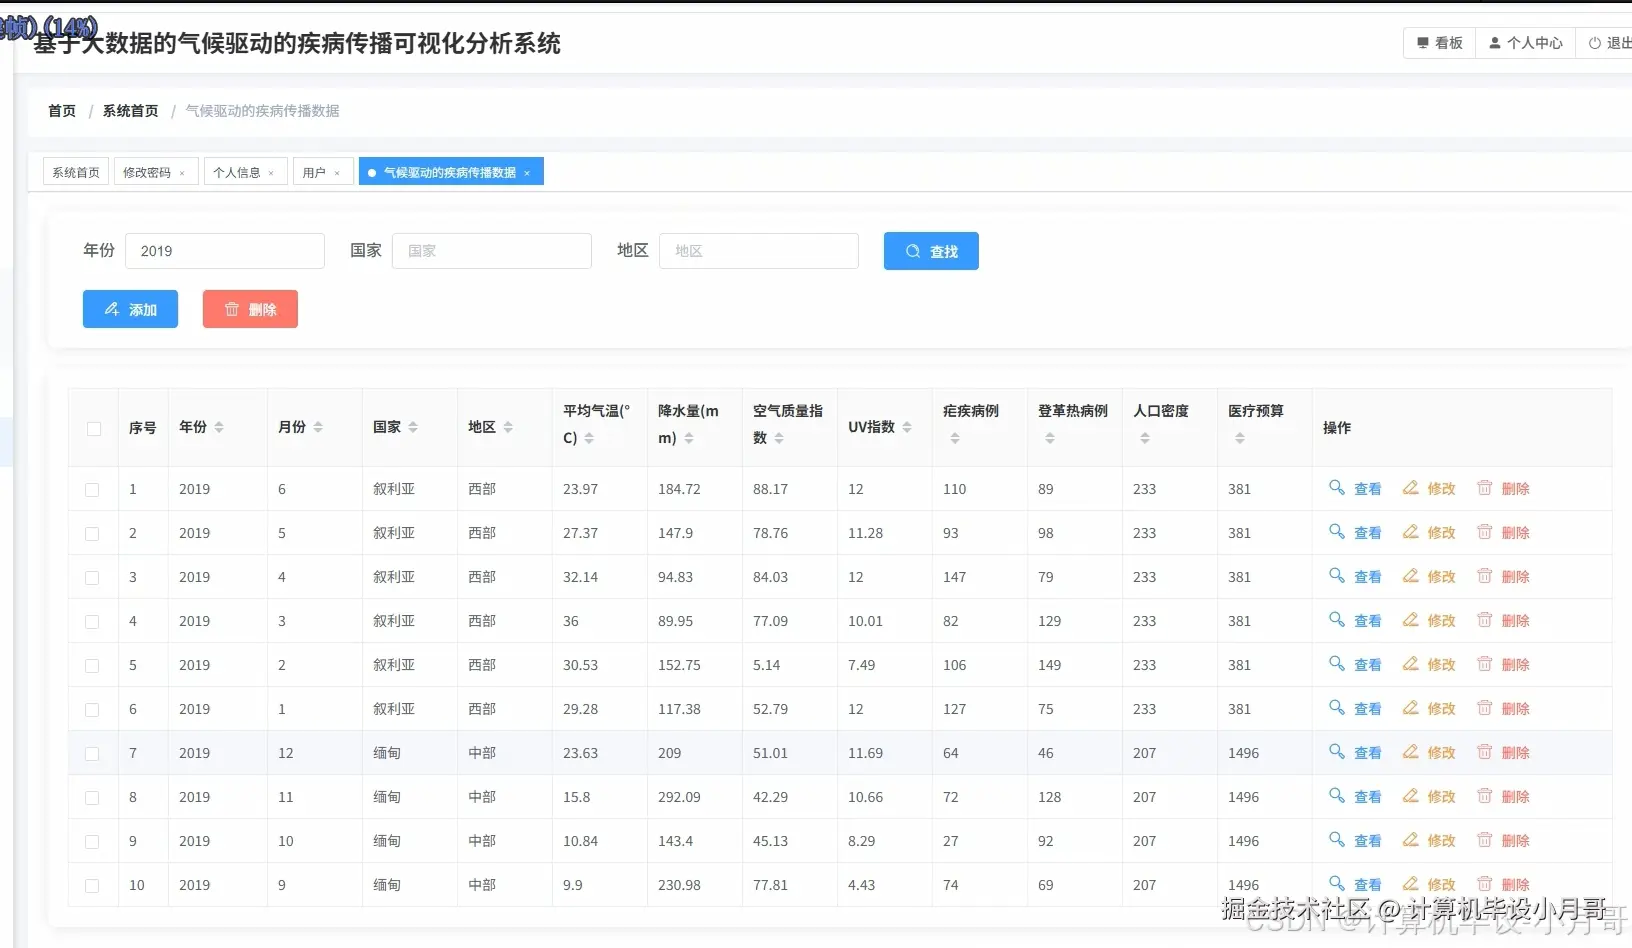1632x948 pixels.
Task: Check the select-all checkbox in the table header
Action: [x=93, y=428]
